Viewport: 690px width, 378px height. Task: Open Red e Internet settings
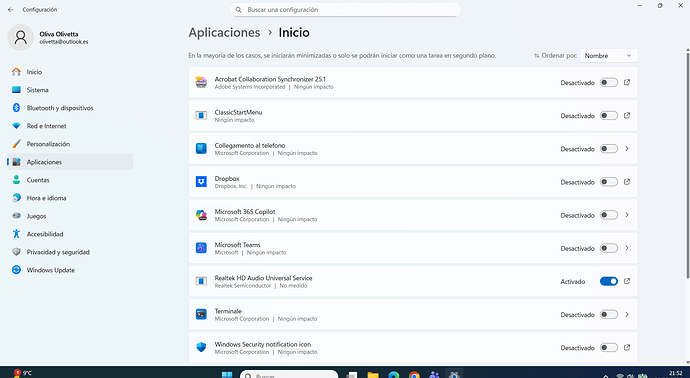pos(70,126)
